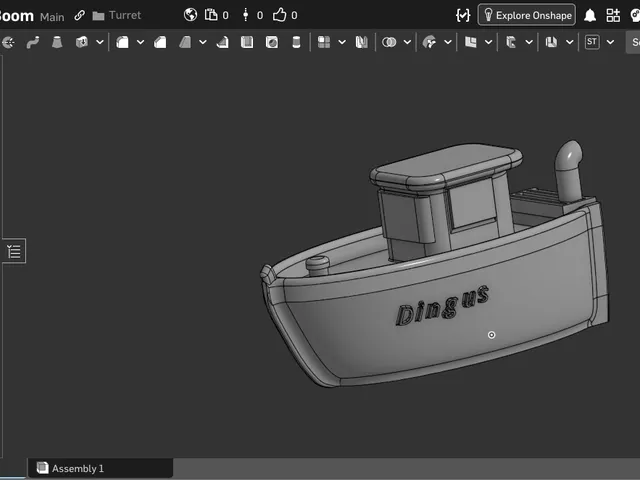
Task: Click the icon left of the ST icon
Action: [551, 42]
